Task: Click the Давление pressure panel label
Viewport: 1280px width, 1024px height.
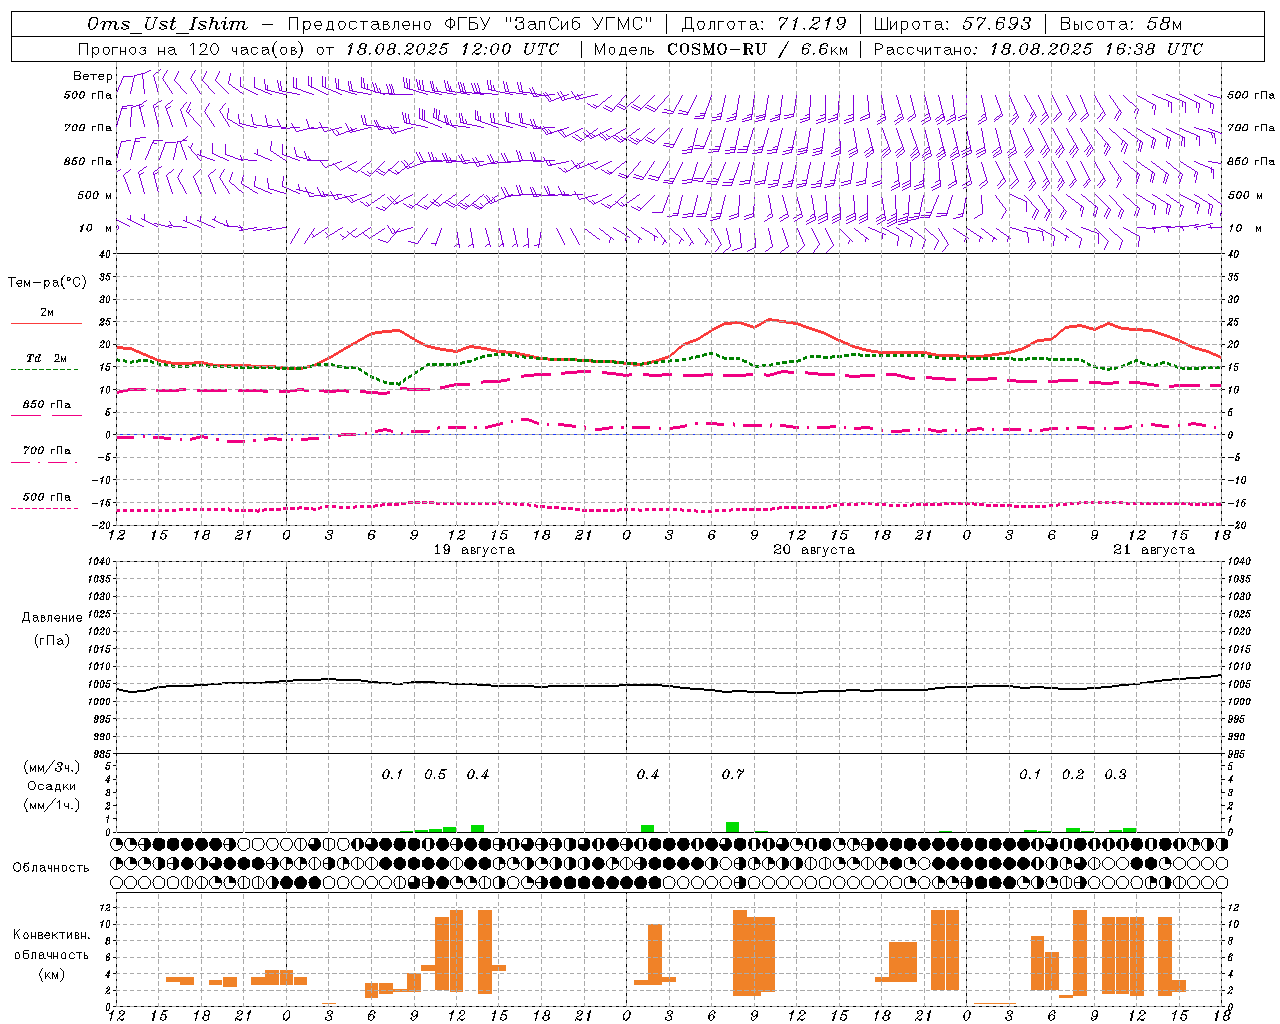Action: tap(52, 618)
